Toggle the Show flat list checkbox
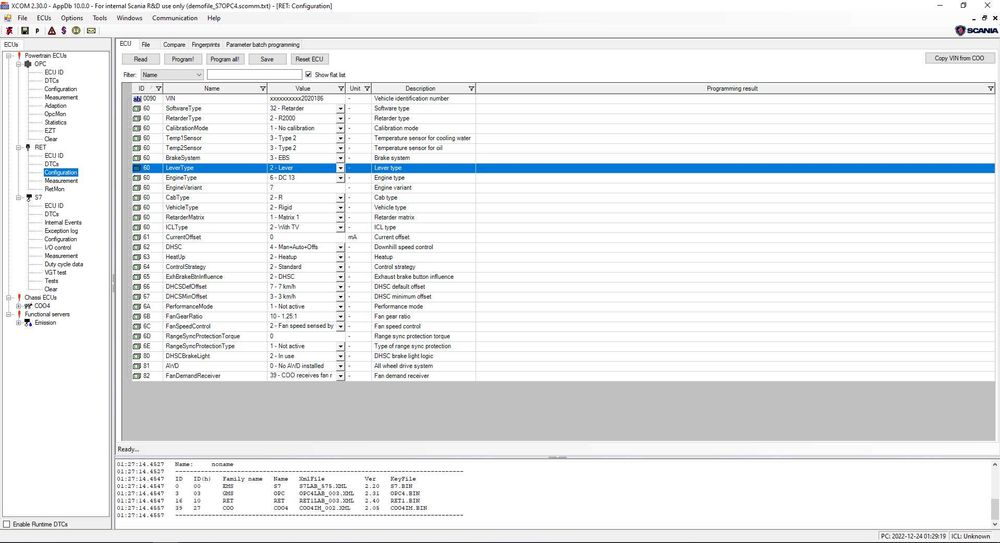The height and width of the screenshot is (543, 1000). coord(309,75)
